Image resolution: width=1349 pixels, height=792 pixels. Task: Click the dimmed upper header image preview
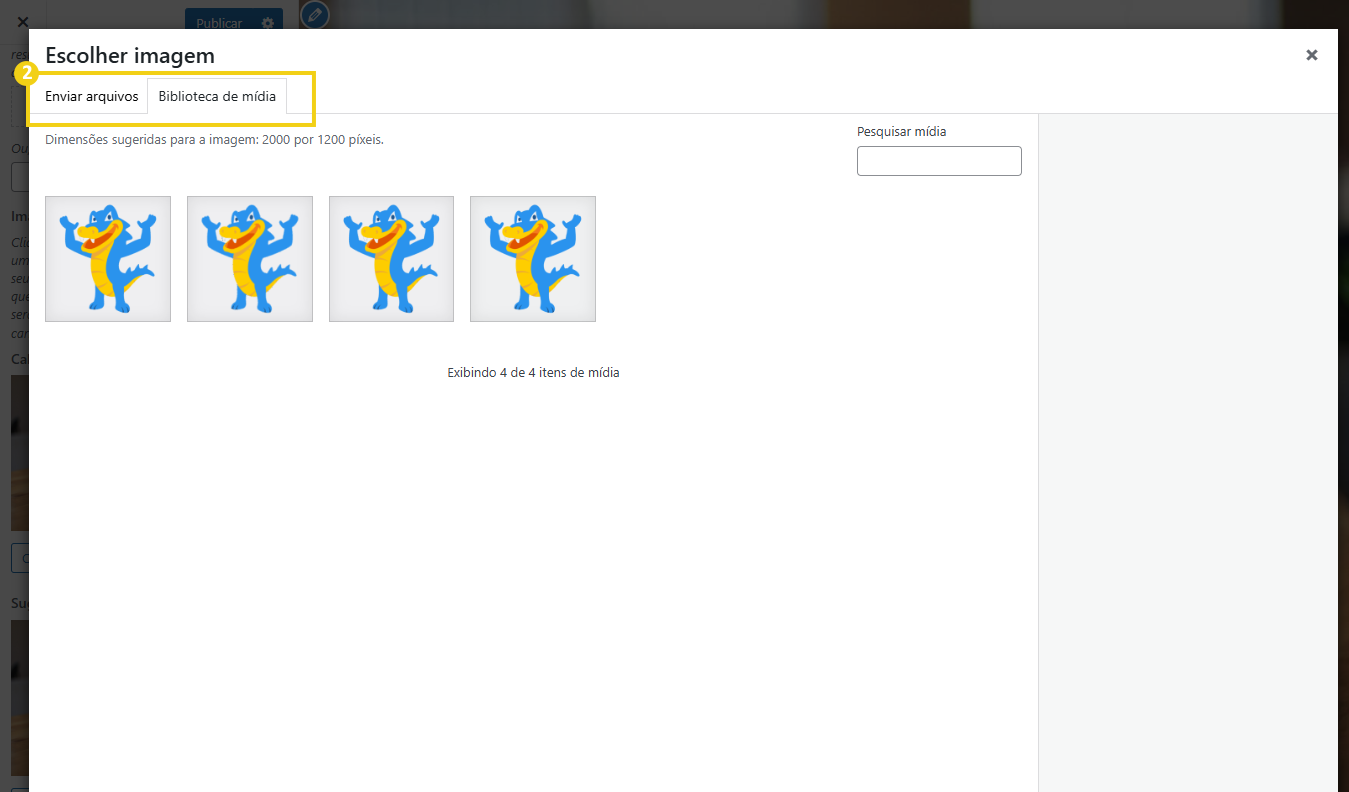(19, 452)
